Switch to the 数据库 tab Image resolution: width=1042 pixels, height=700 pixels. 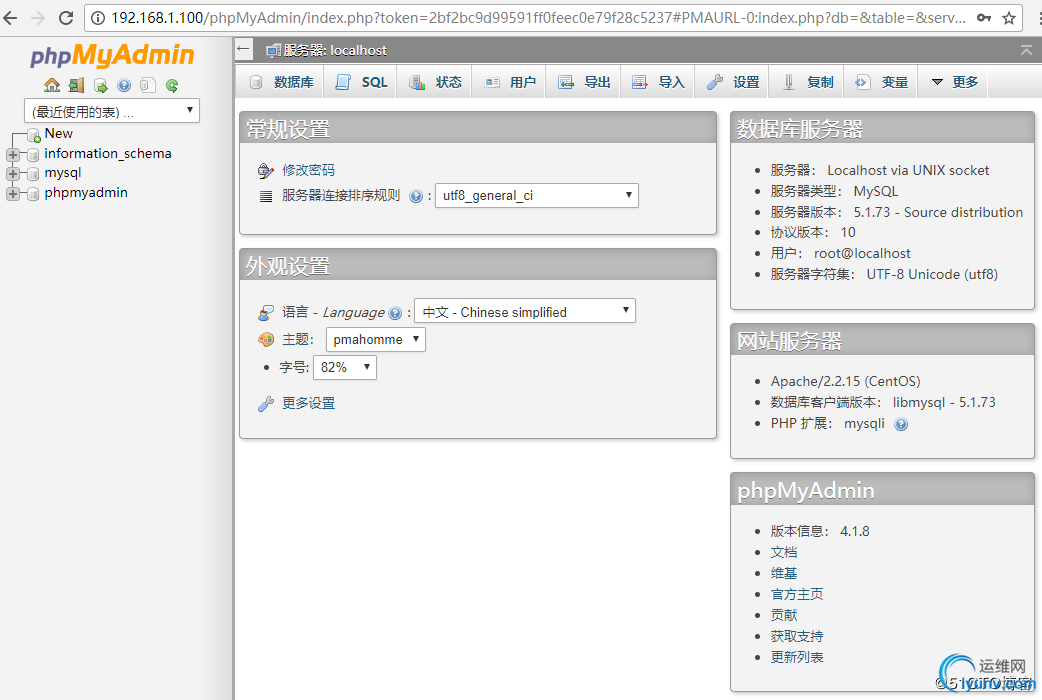(282, 82)
